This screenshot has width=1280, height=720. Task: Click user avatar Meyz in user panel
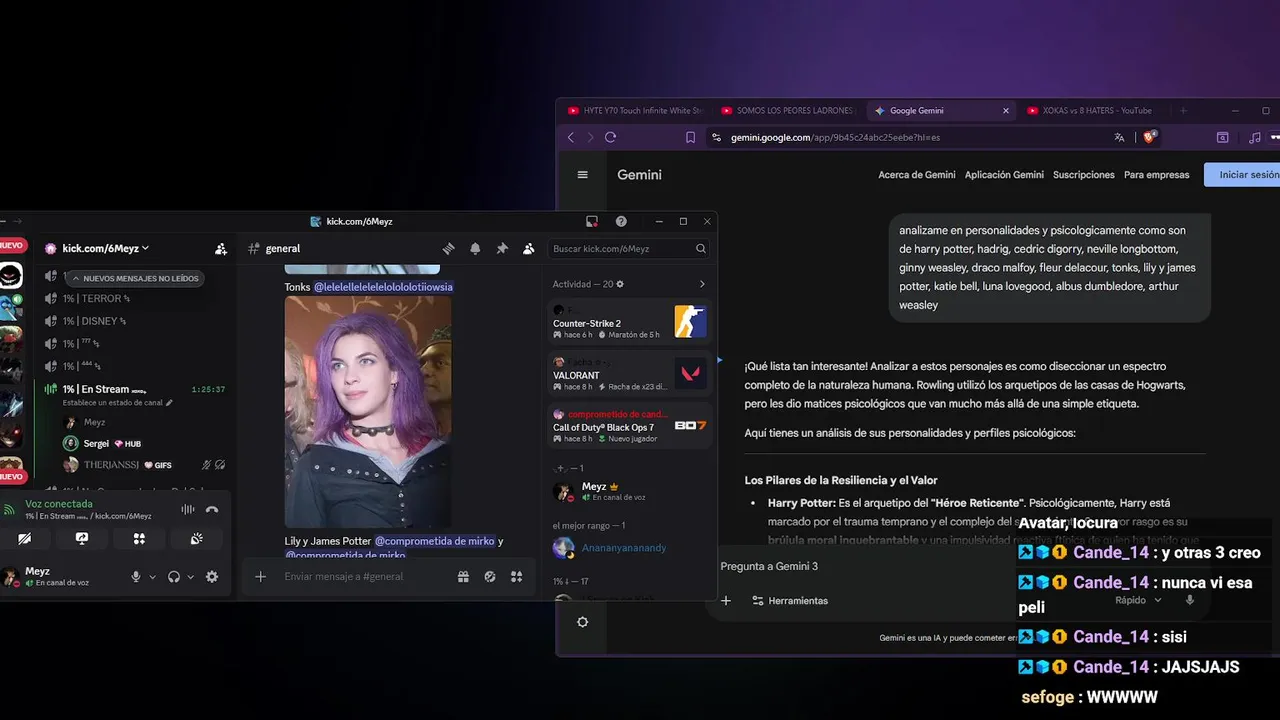11,576
